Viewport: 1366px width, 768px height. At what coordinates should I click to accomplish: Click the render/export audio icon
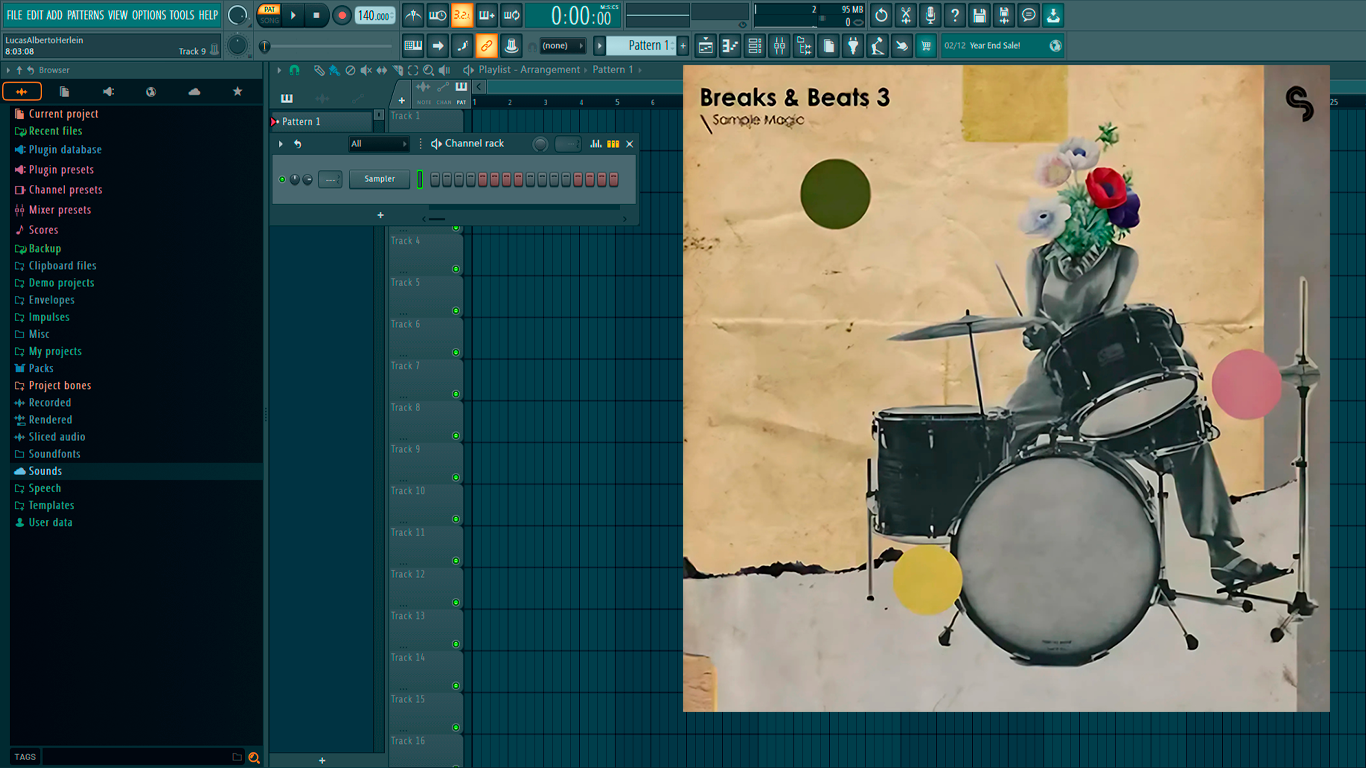1004,15
